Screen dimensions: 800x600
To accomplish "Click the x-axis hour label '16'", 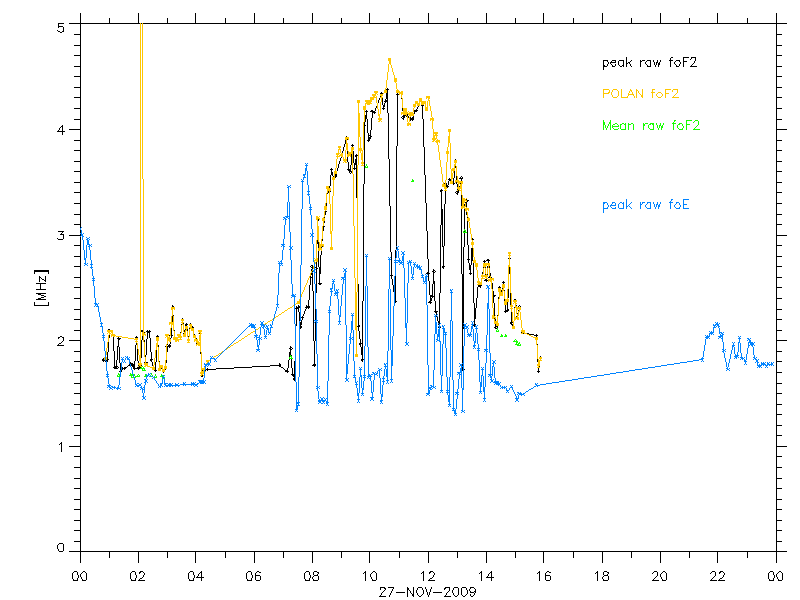I will click(543, 577).
